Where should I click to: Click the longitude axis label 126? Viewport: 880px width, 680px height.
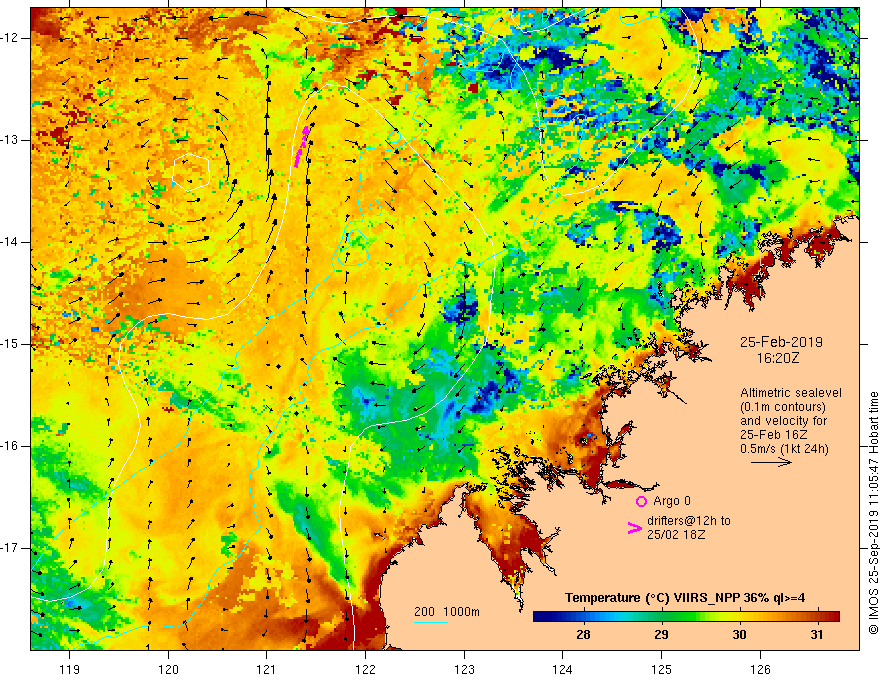click(760, 669)
